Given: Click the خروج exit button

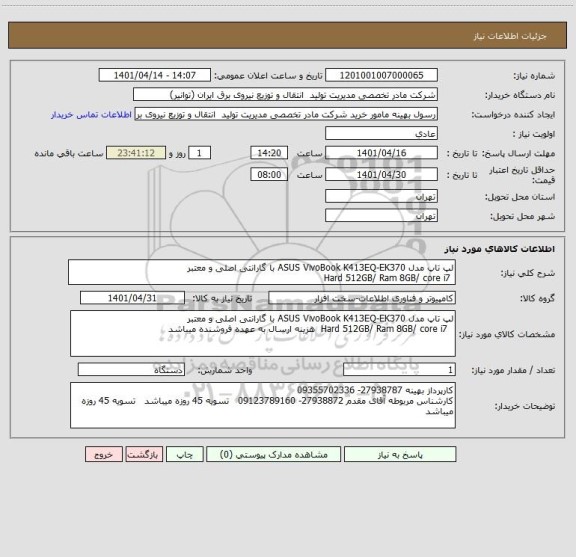Looking at the screenshot, I should pos(104,454).
